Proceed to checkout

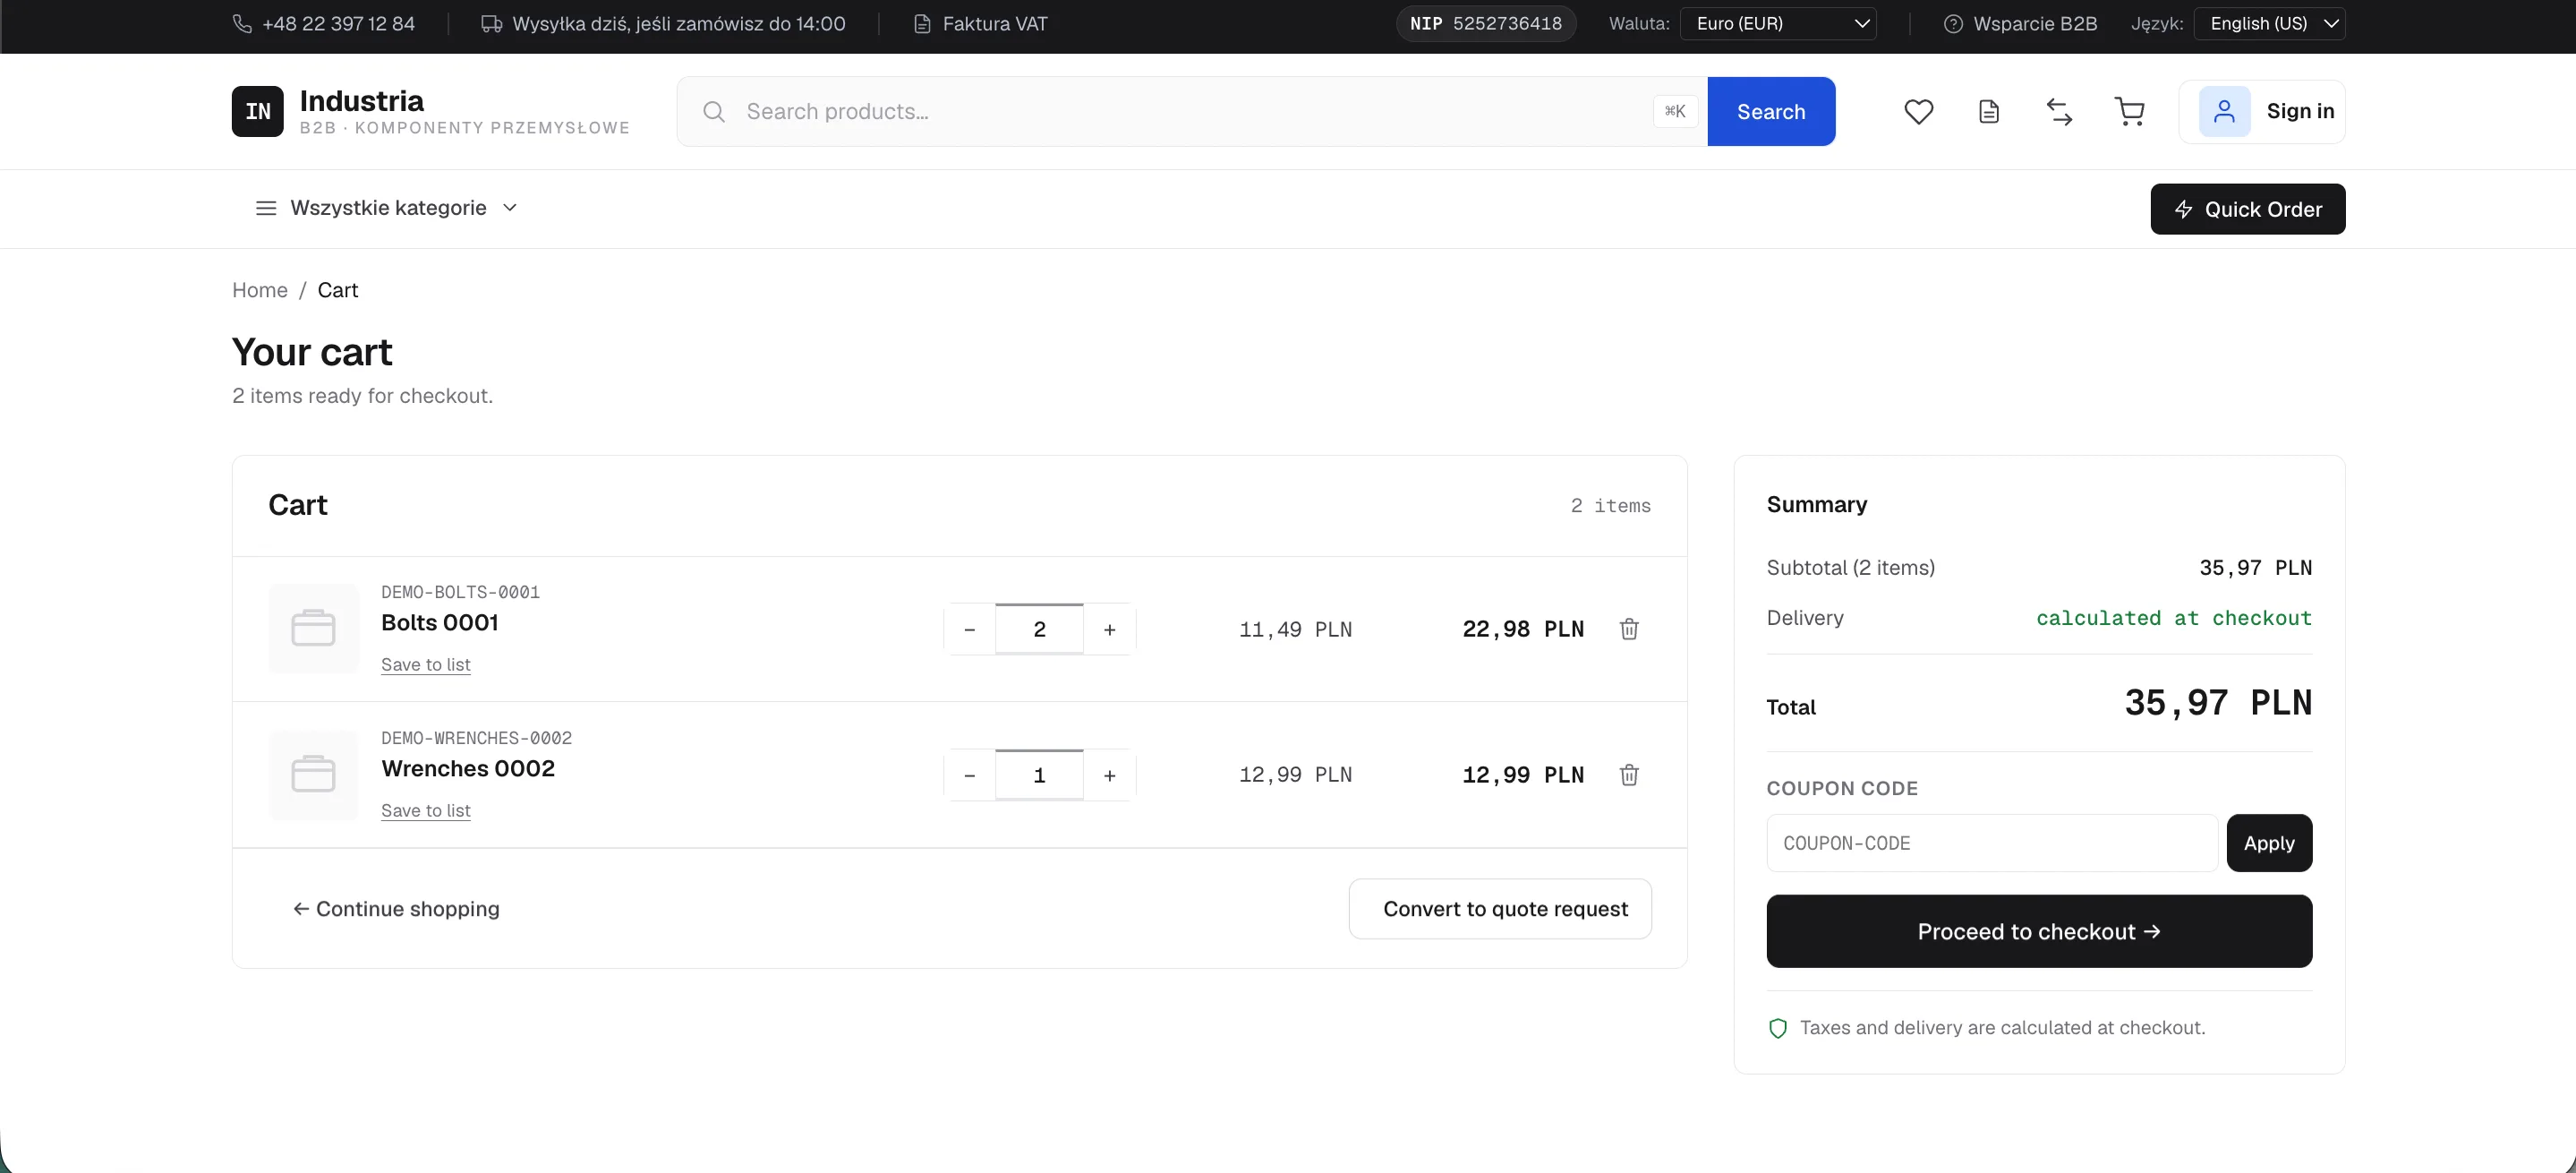click(2039, 931)
